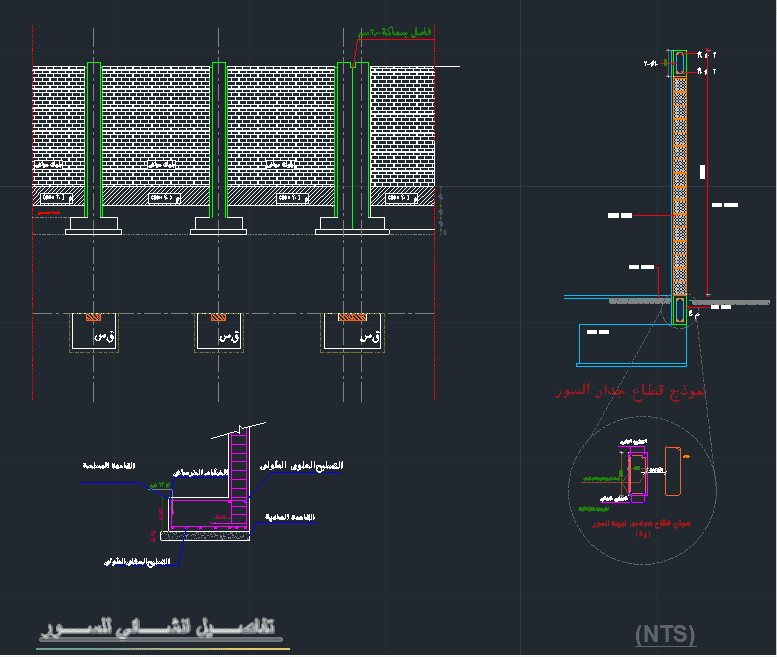Click the "(NTS)" scale label
Image resolution: width=777 pixels, height=657 pixels.
click(665, 635)
